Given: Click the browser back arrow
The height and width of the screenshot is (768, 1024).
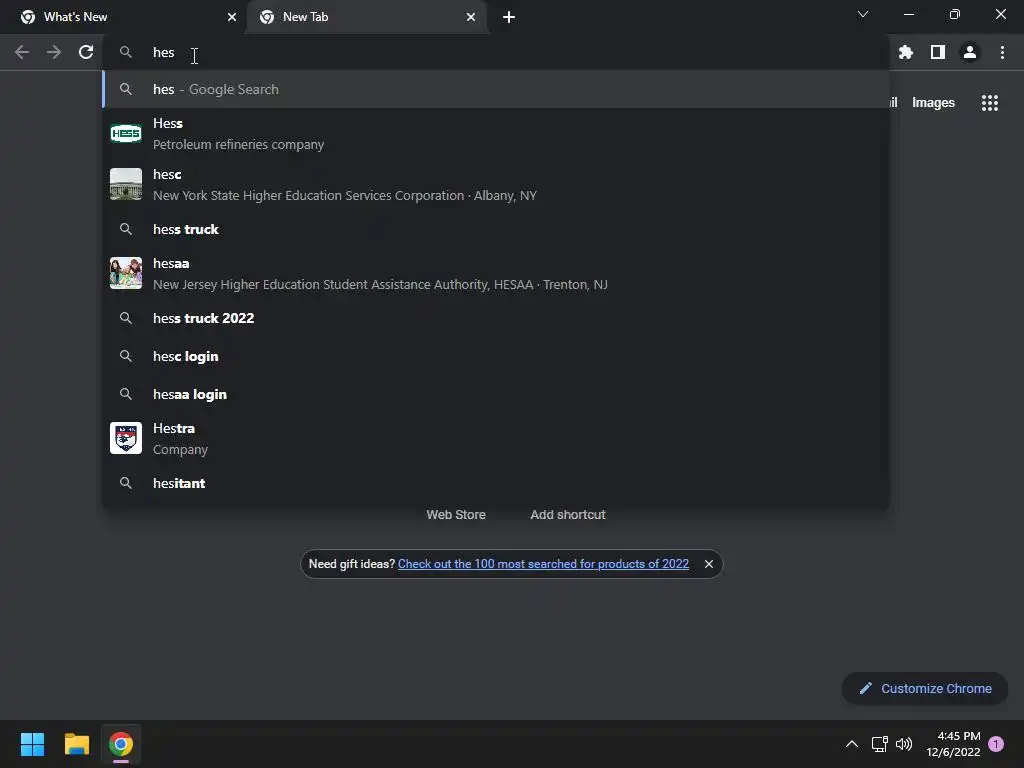Looking at the screenshot, I should (22, 52).
